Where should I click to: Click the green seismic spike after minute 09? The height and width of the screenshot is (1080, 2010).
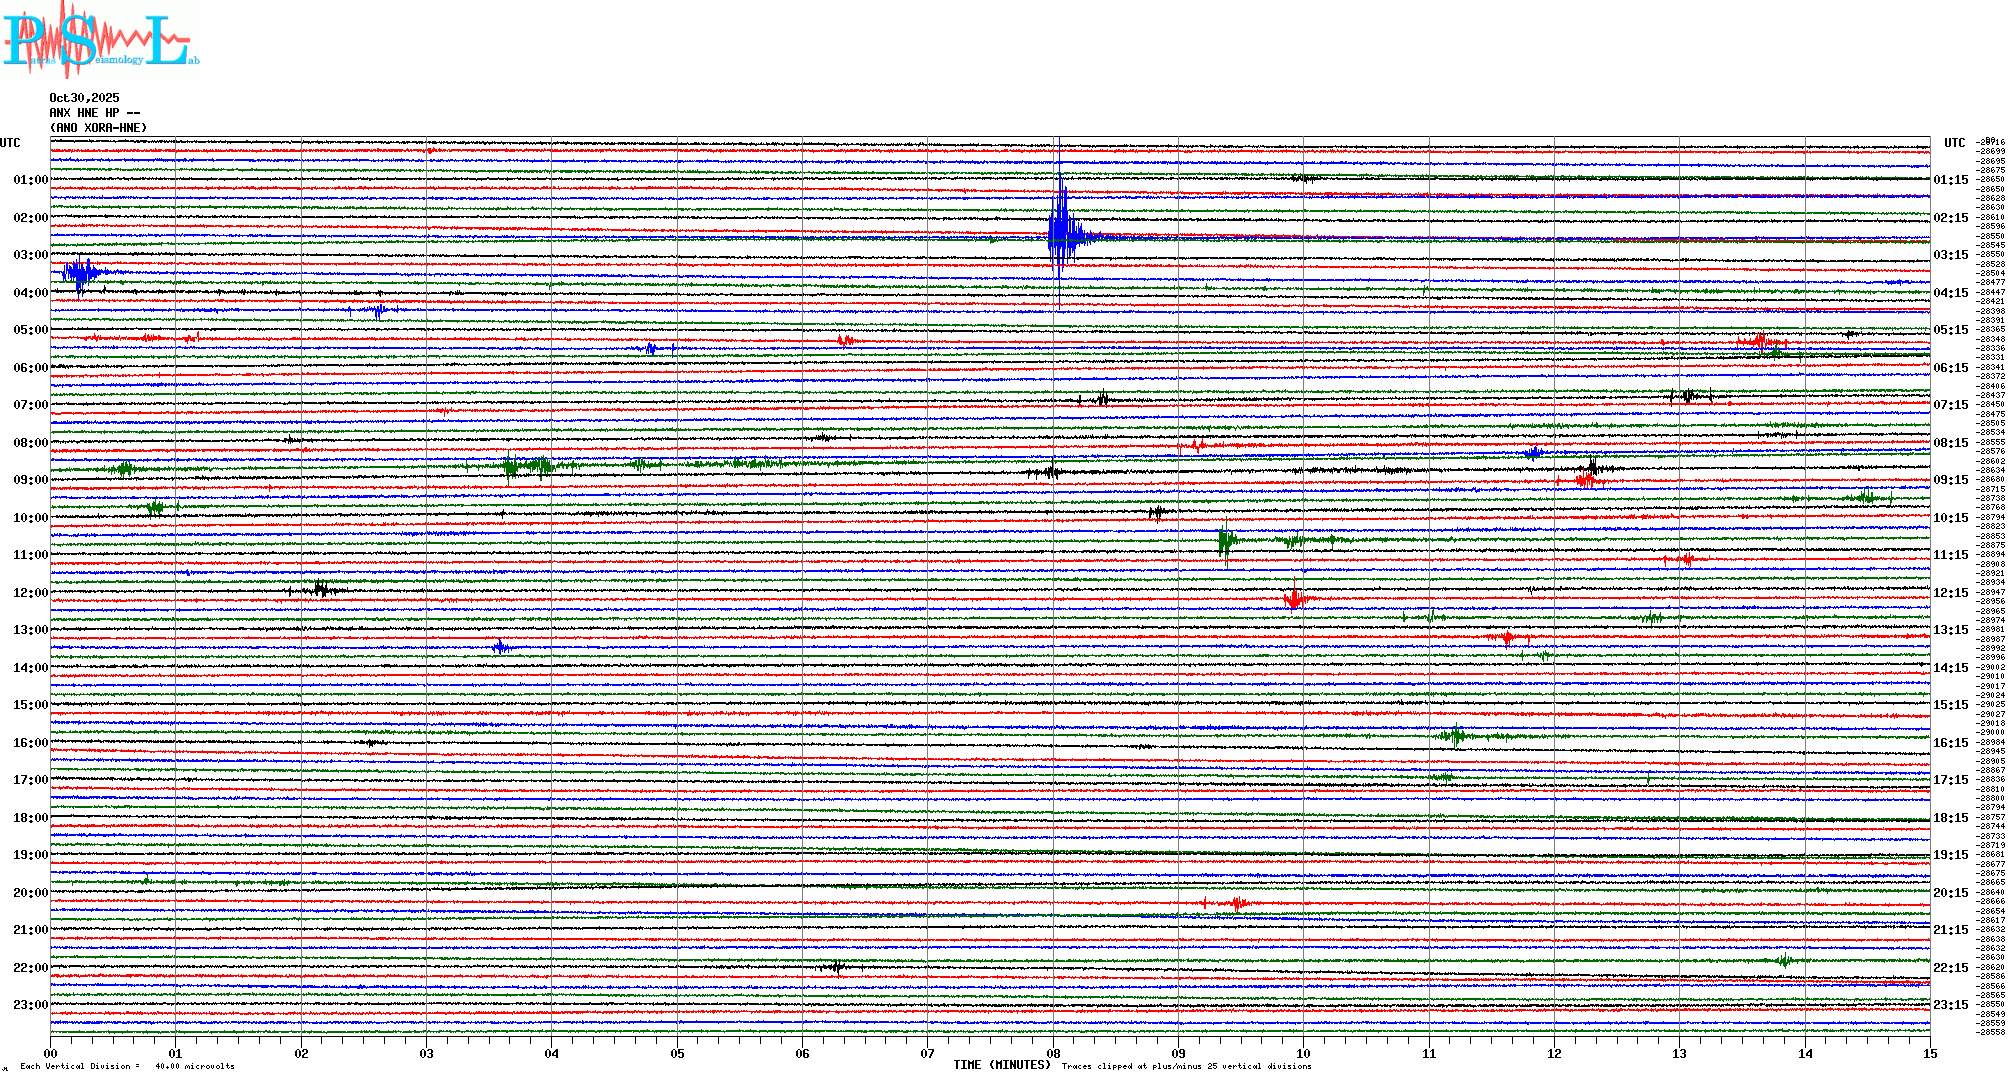[x=1225, y=541]
